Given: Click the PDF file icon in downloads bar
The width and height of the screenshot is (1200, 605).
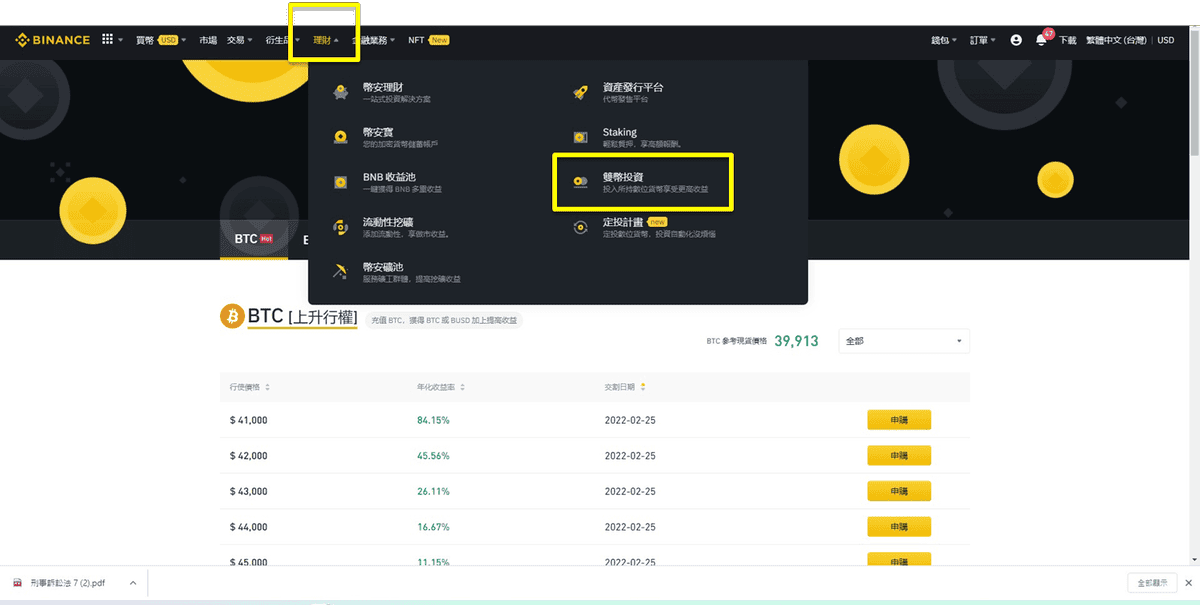Looking at the screenshot, I should 17,582.
